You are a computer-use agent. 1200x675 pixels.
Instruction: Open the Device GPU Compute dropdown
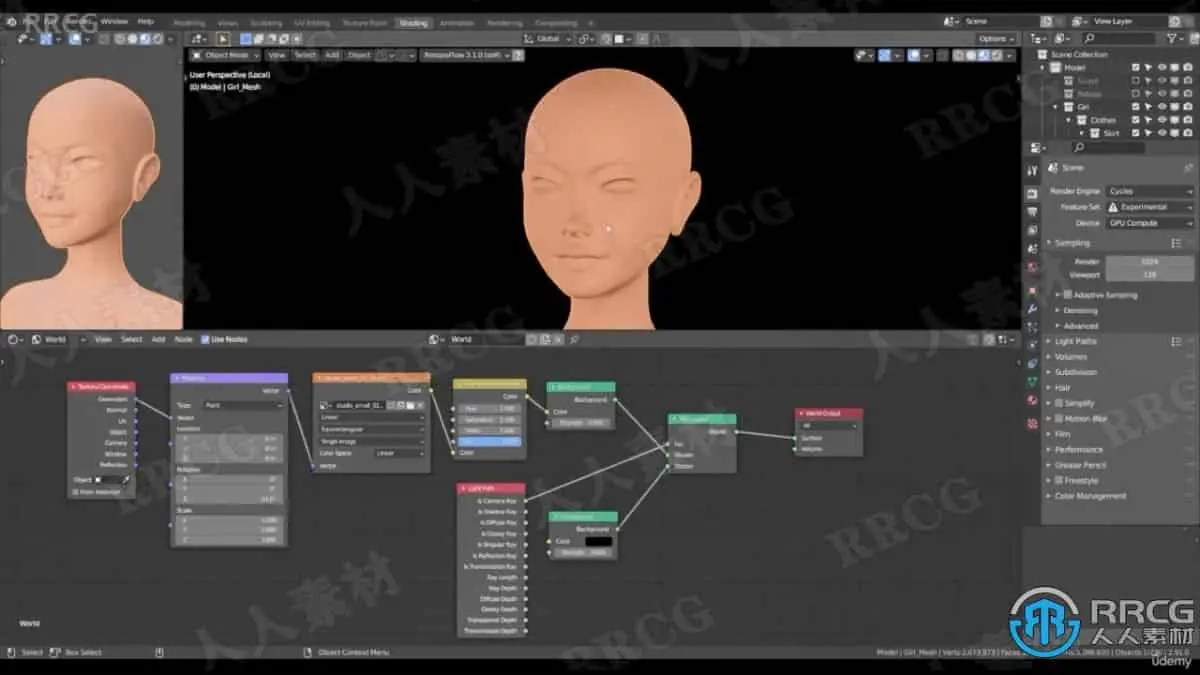1150,223
